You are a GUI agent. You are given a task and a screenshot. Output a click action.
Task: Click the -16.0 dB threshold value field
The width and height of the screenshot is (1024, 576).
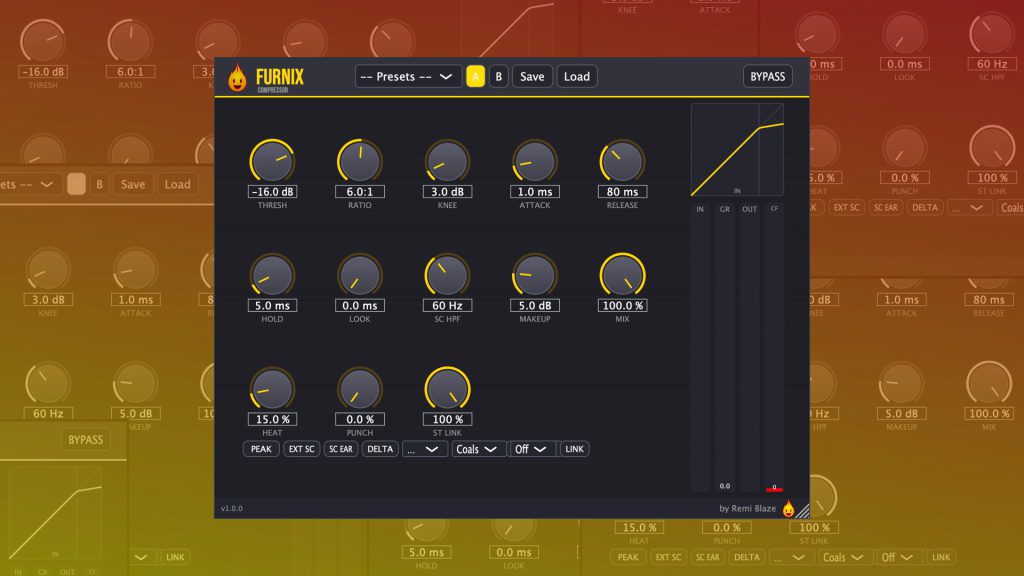coord(272,192)
